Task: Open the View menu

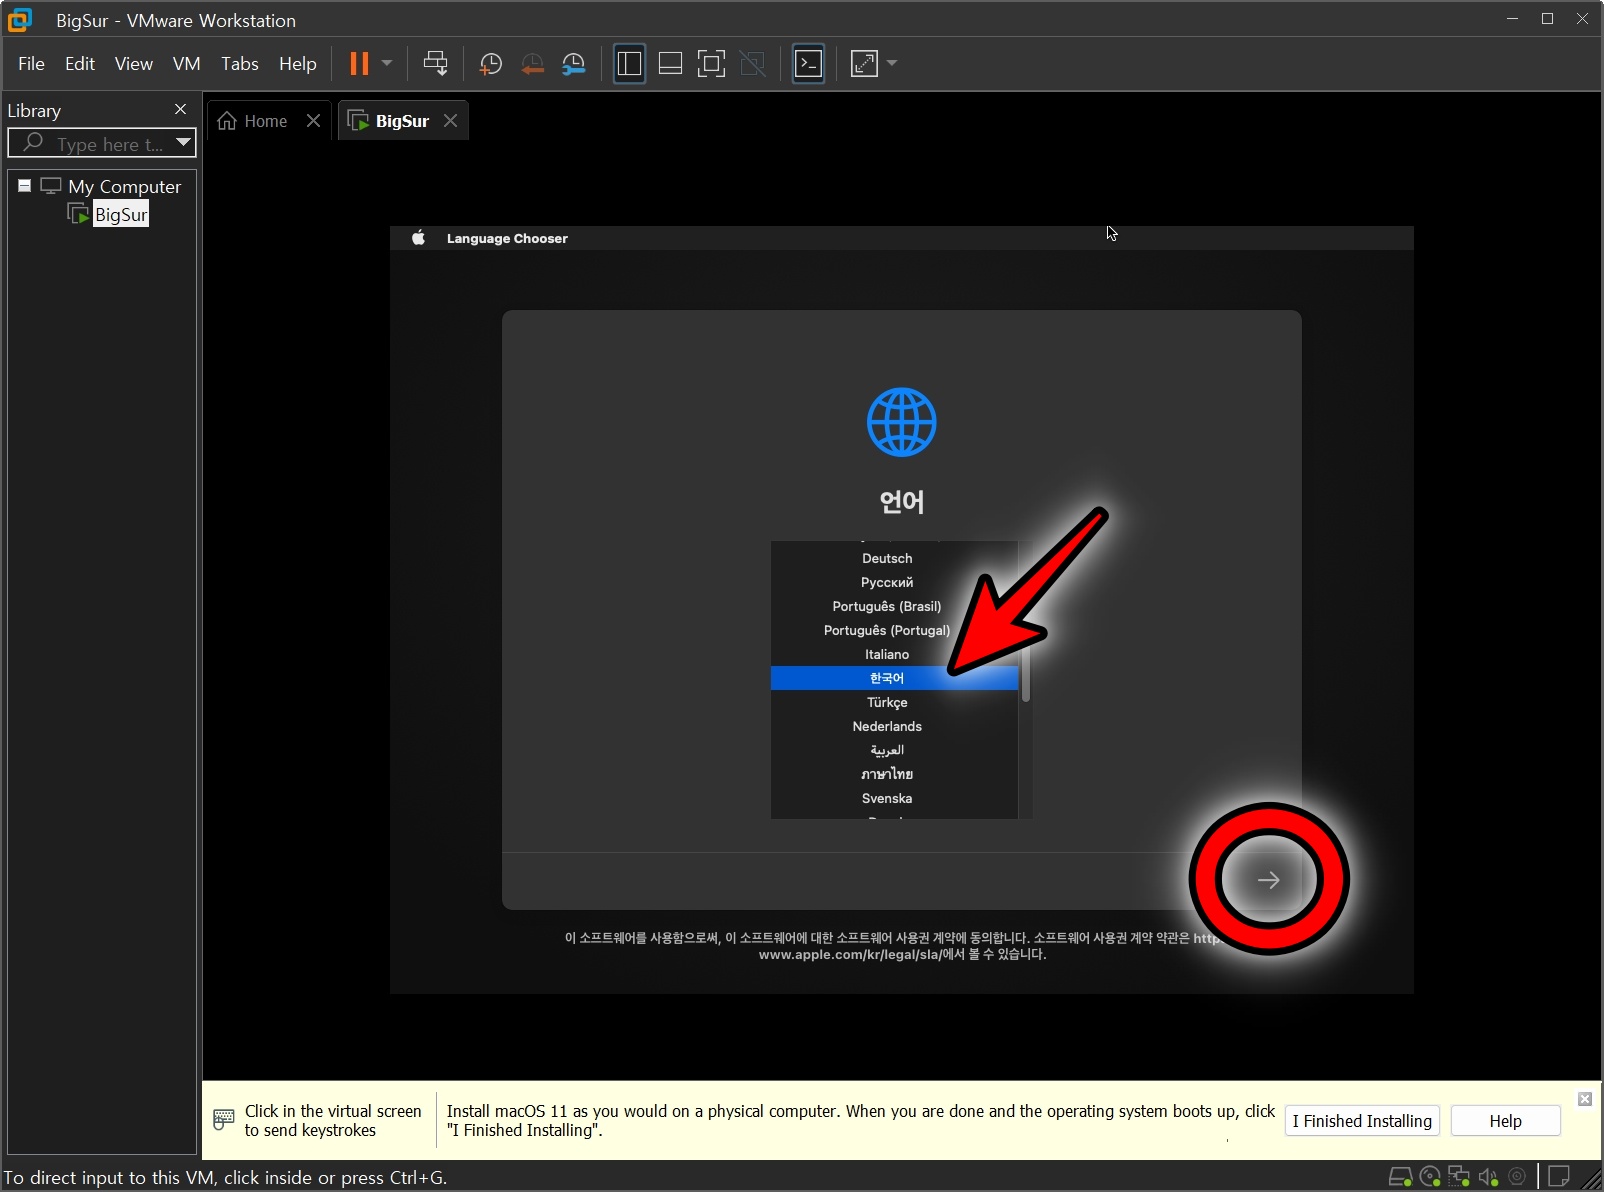Action: click(134, 64)
